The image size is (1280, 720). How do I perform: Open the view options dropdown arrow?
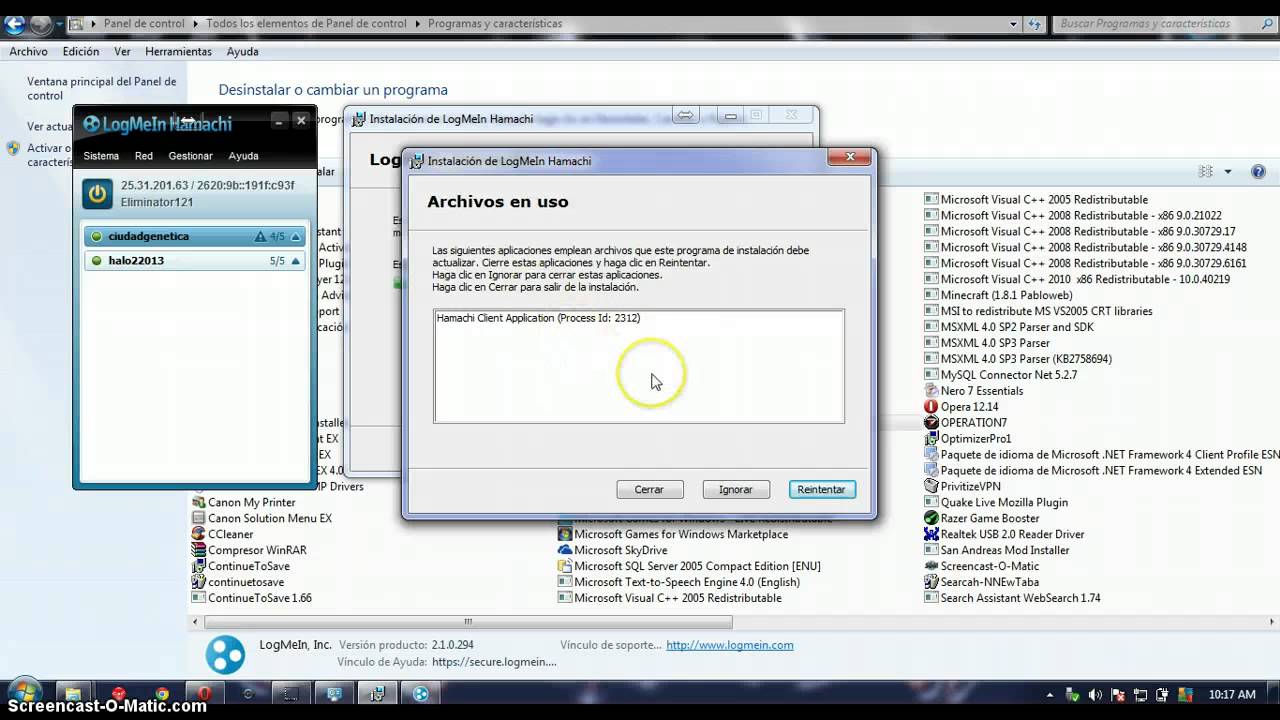tap(1228, 172)
